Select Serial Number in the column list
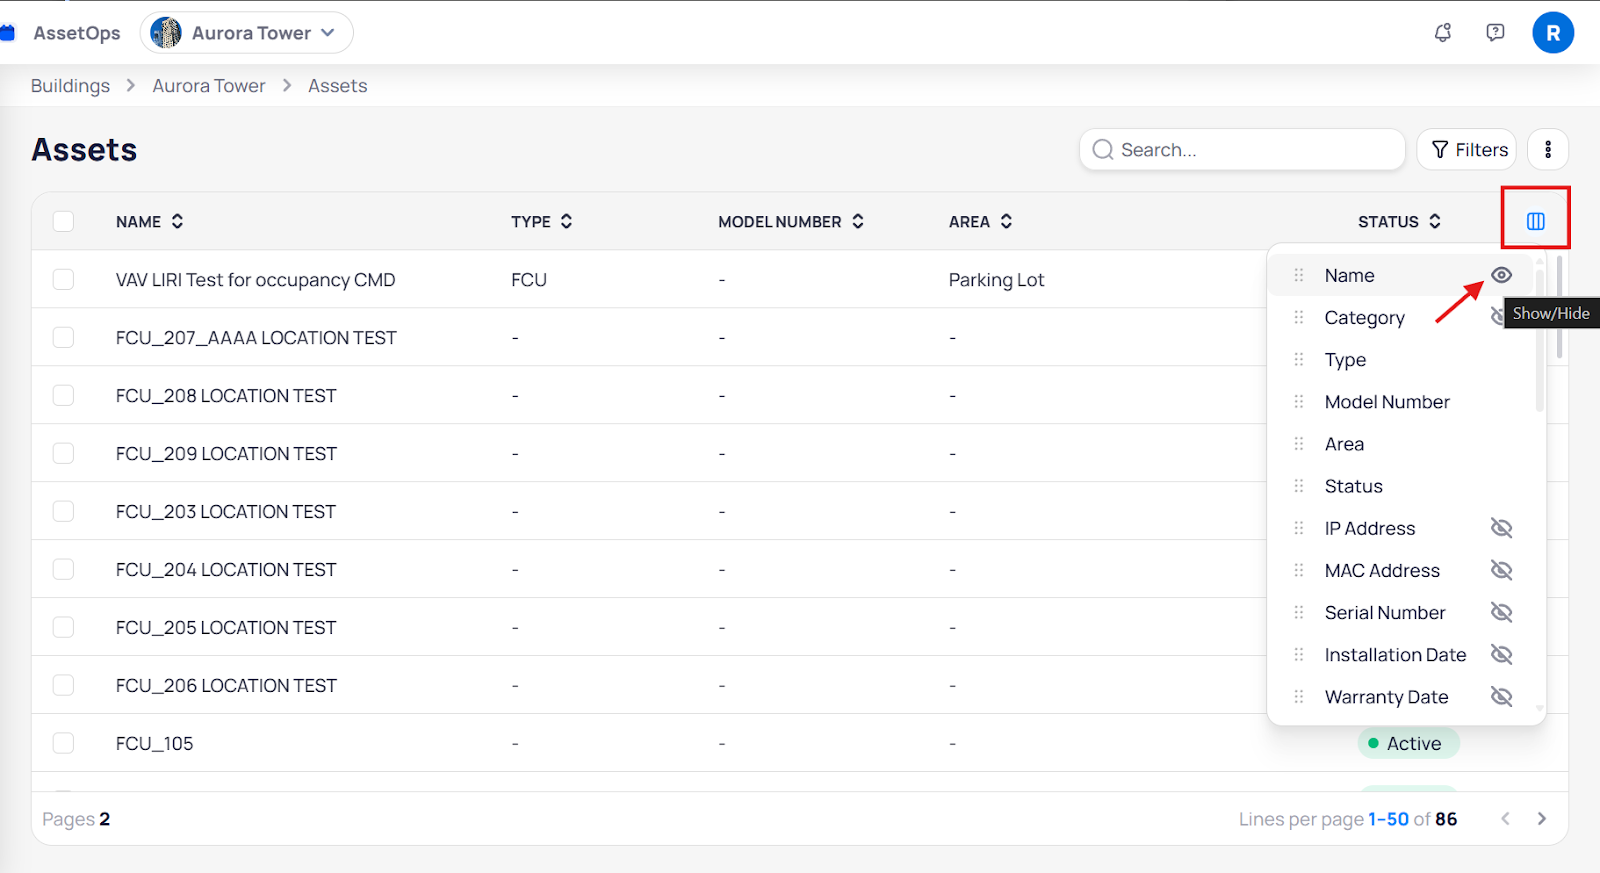Image resolution: width=1600 pixels, height=873 pixels. 1384,613
